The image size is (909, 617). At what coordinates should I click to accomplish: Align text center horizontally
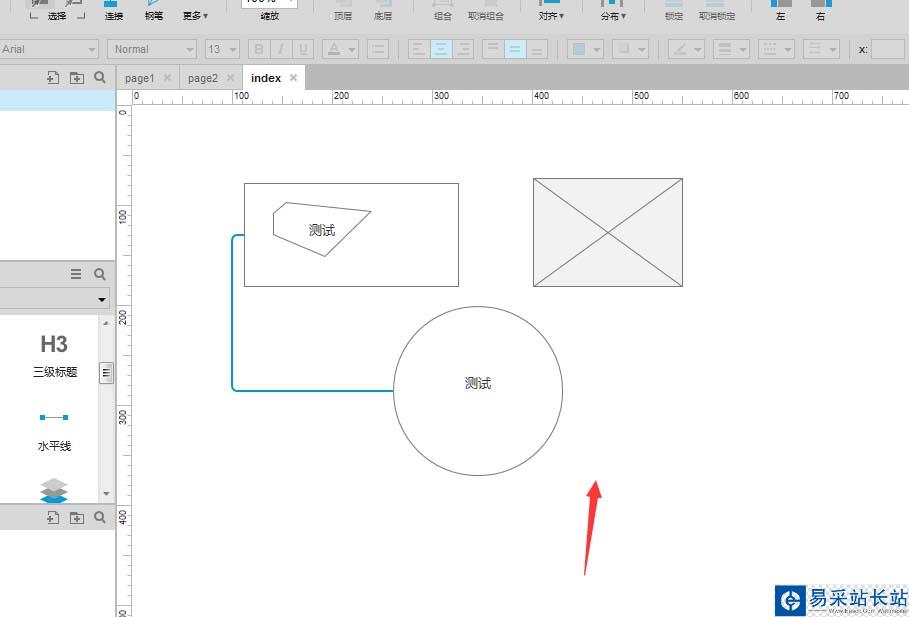tap(441, 49)
